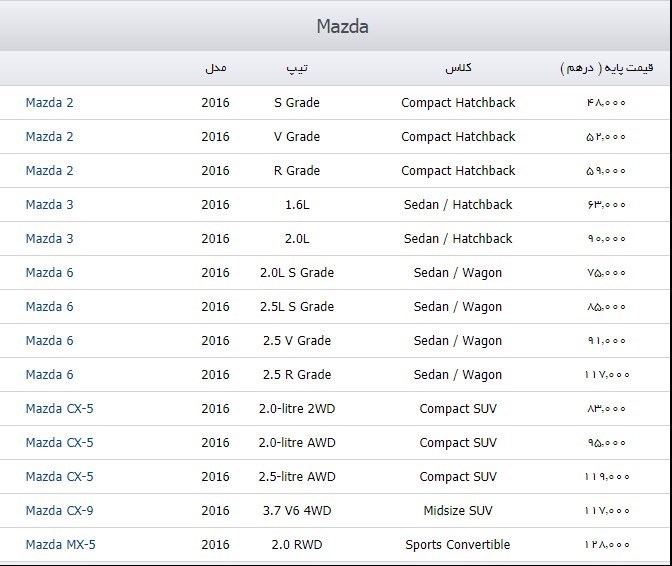Click Sedan / Wagon in the 2.5 V Grade row

[x=458, y=341]
